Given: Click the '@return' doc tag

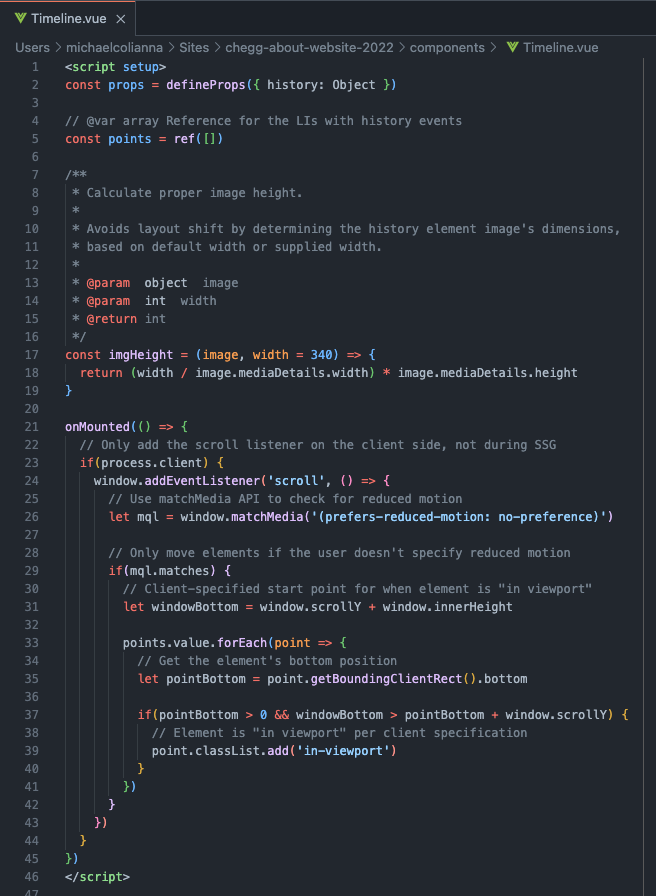Looking at the screenshot, I should 111,319.
